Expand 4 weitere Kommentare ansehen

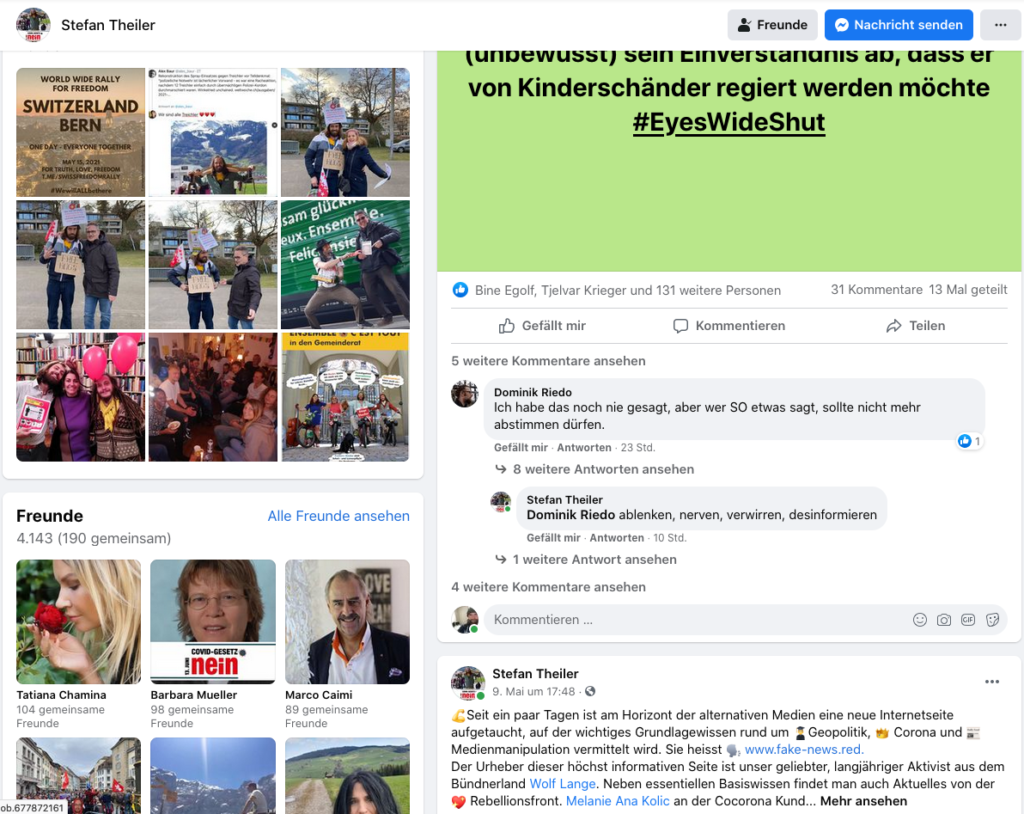(548, 587)
